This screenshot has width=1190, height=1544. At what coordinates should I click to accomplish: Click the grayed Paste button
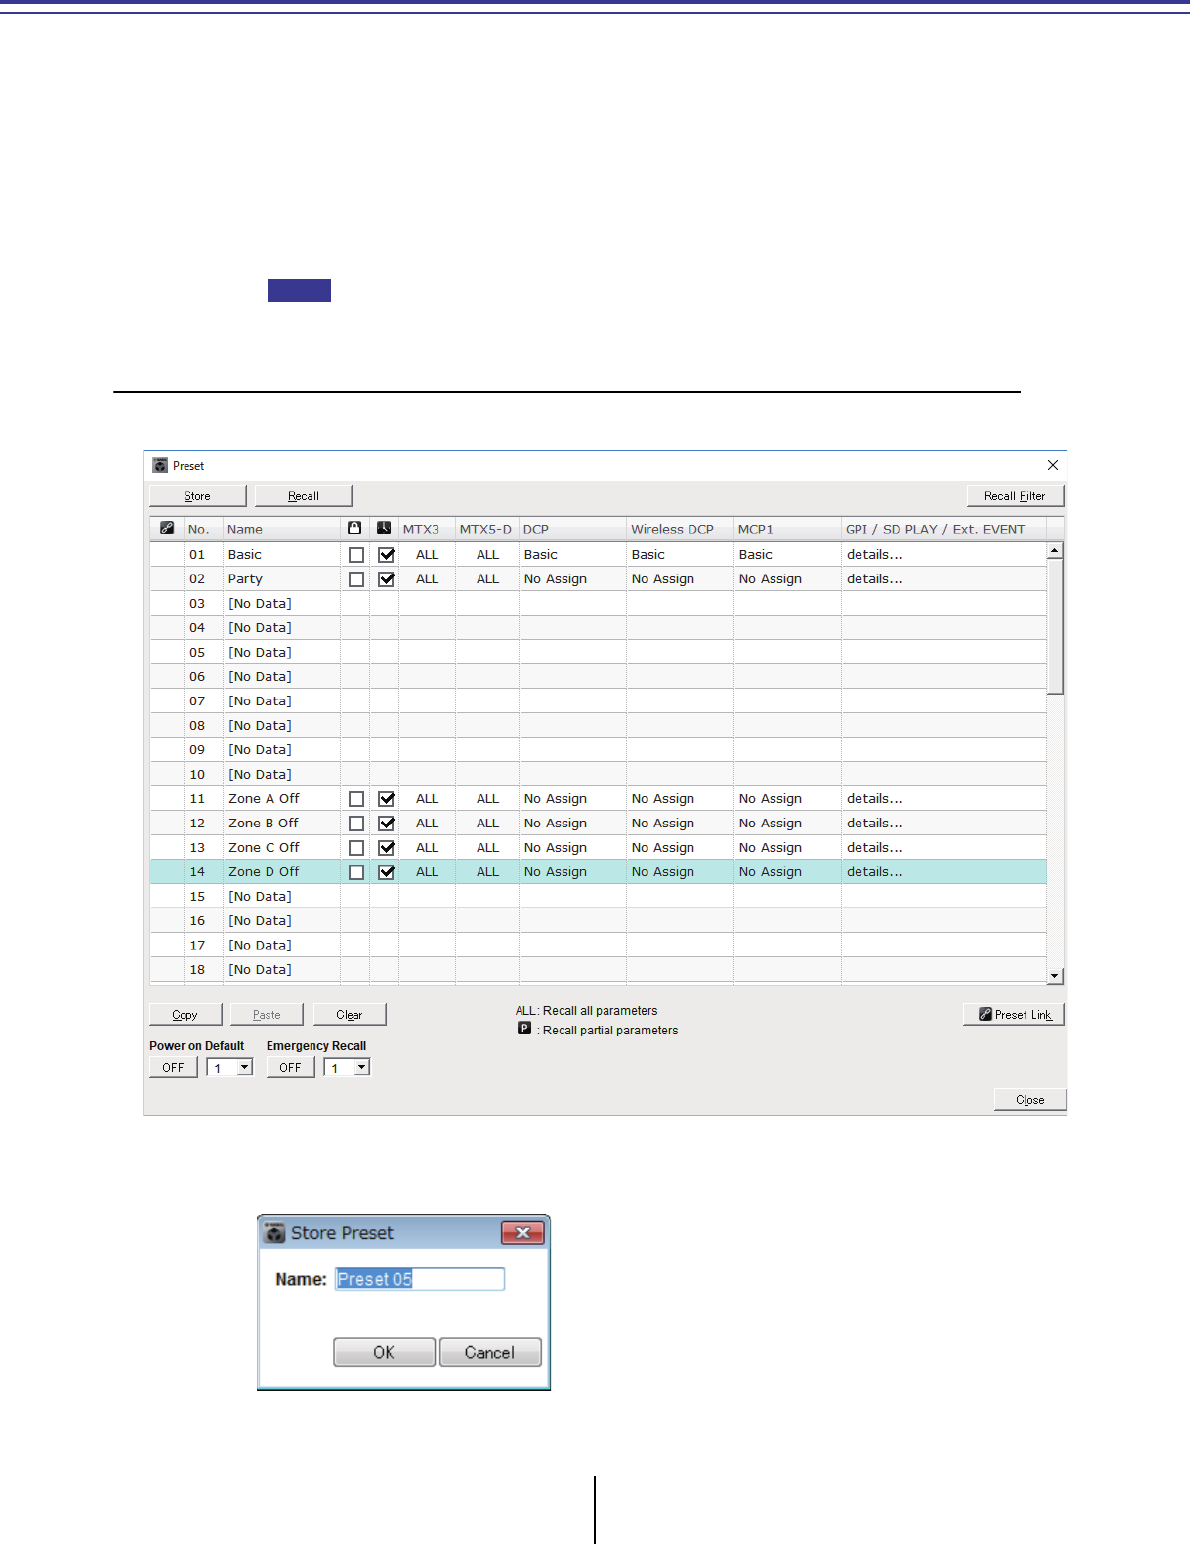click(x=267, y=1015)
